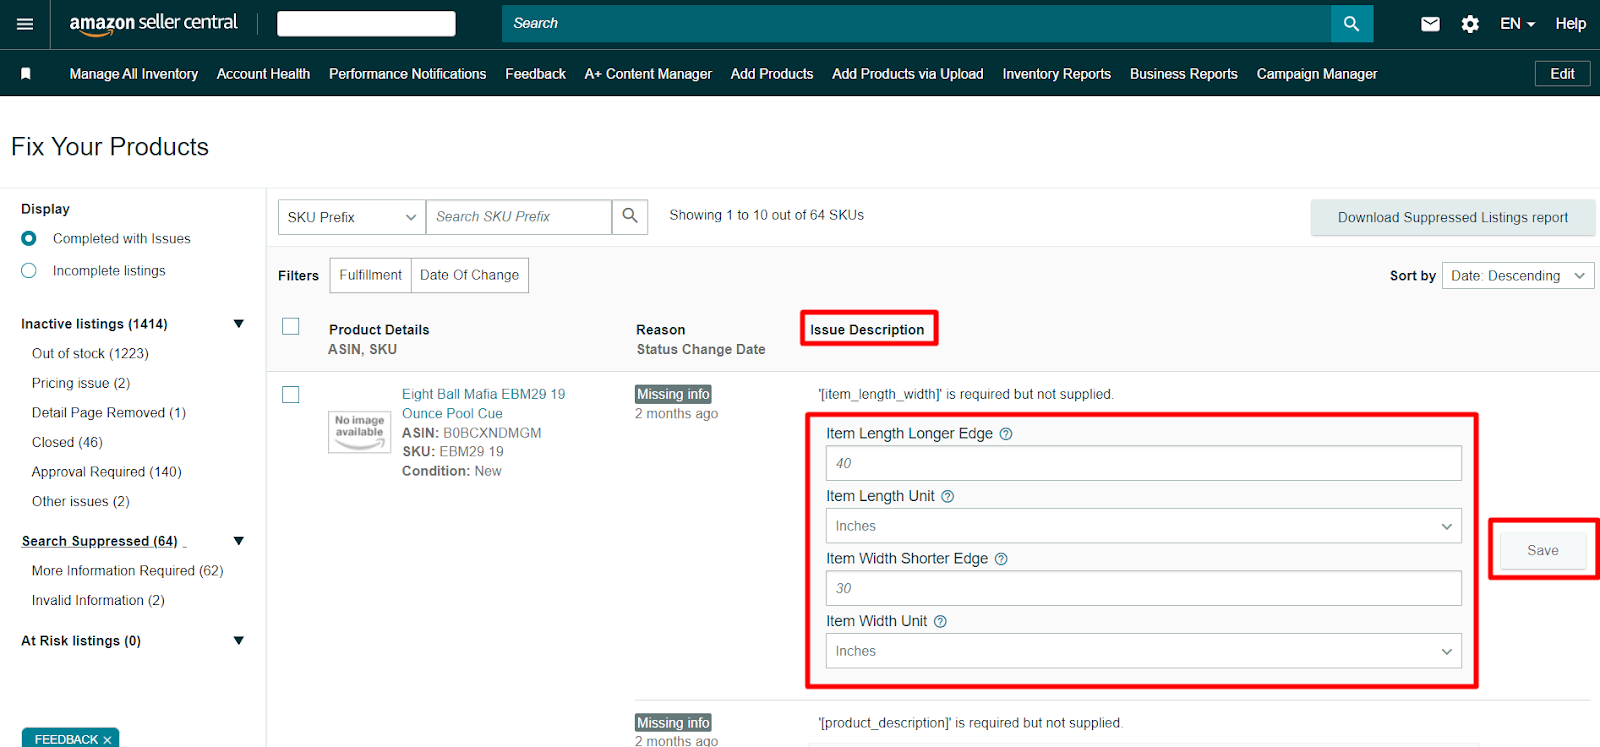
Task: Click the No image available thumbnail
Action: (x=359, y=432)
